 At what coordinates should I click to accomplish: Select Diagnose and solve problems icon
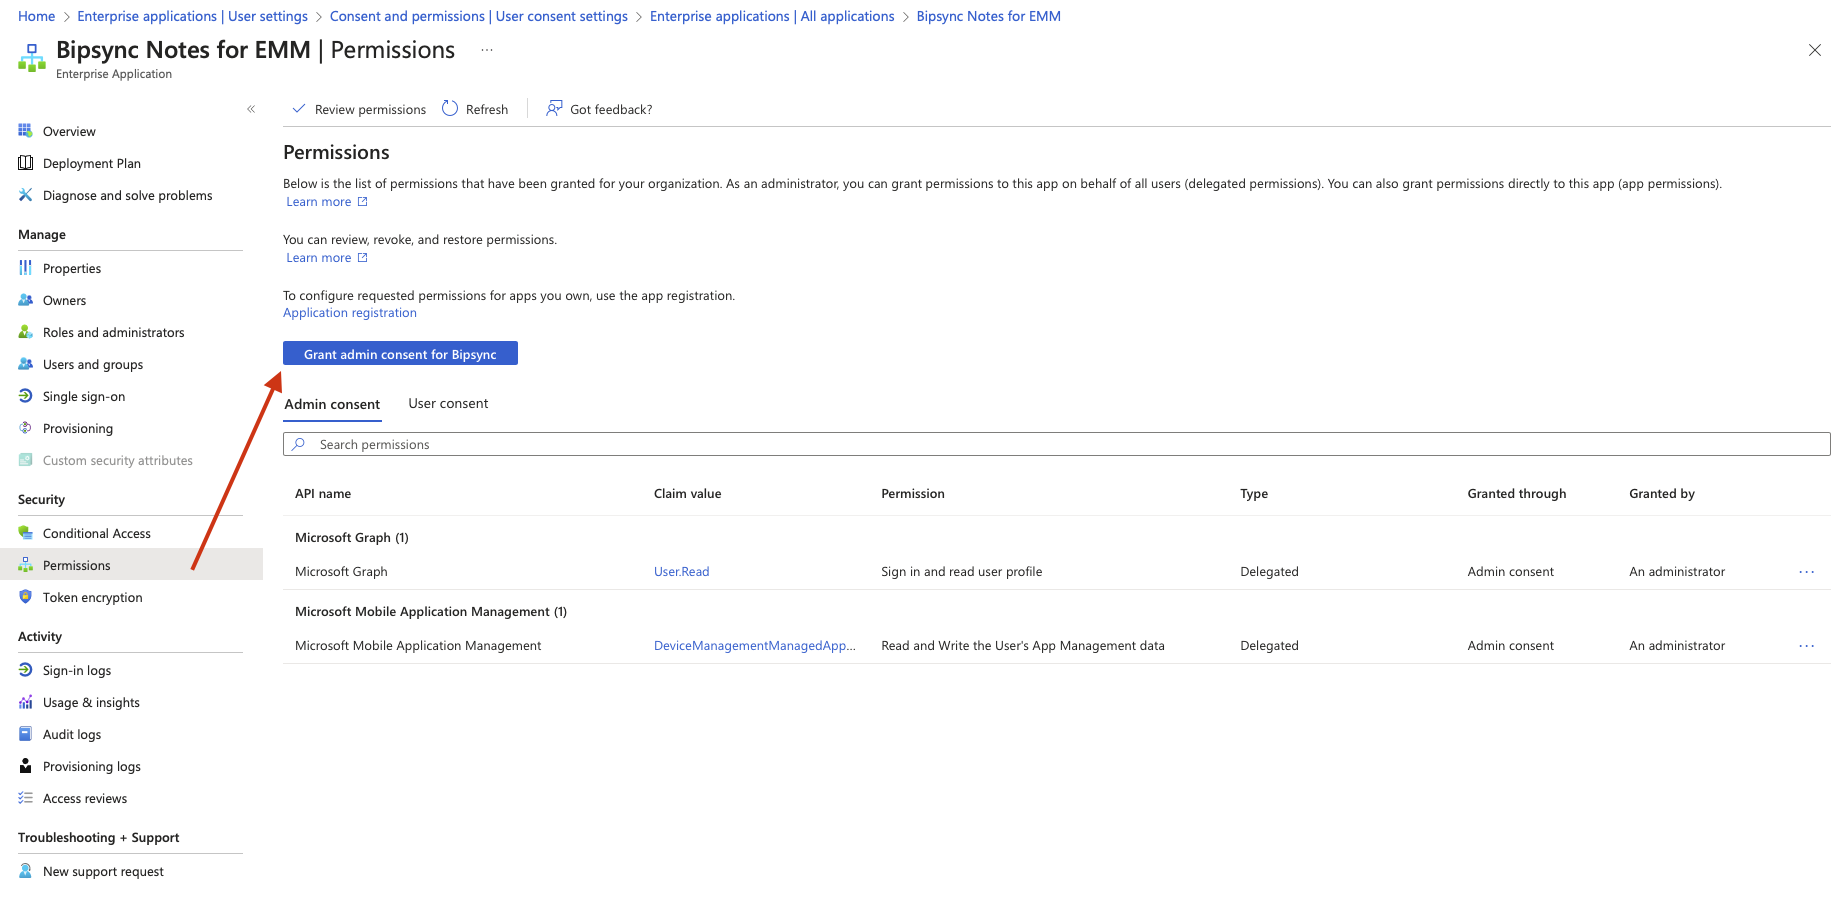[x=25, y=195]
